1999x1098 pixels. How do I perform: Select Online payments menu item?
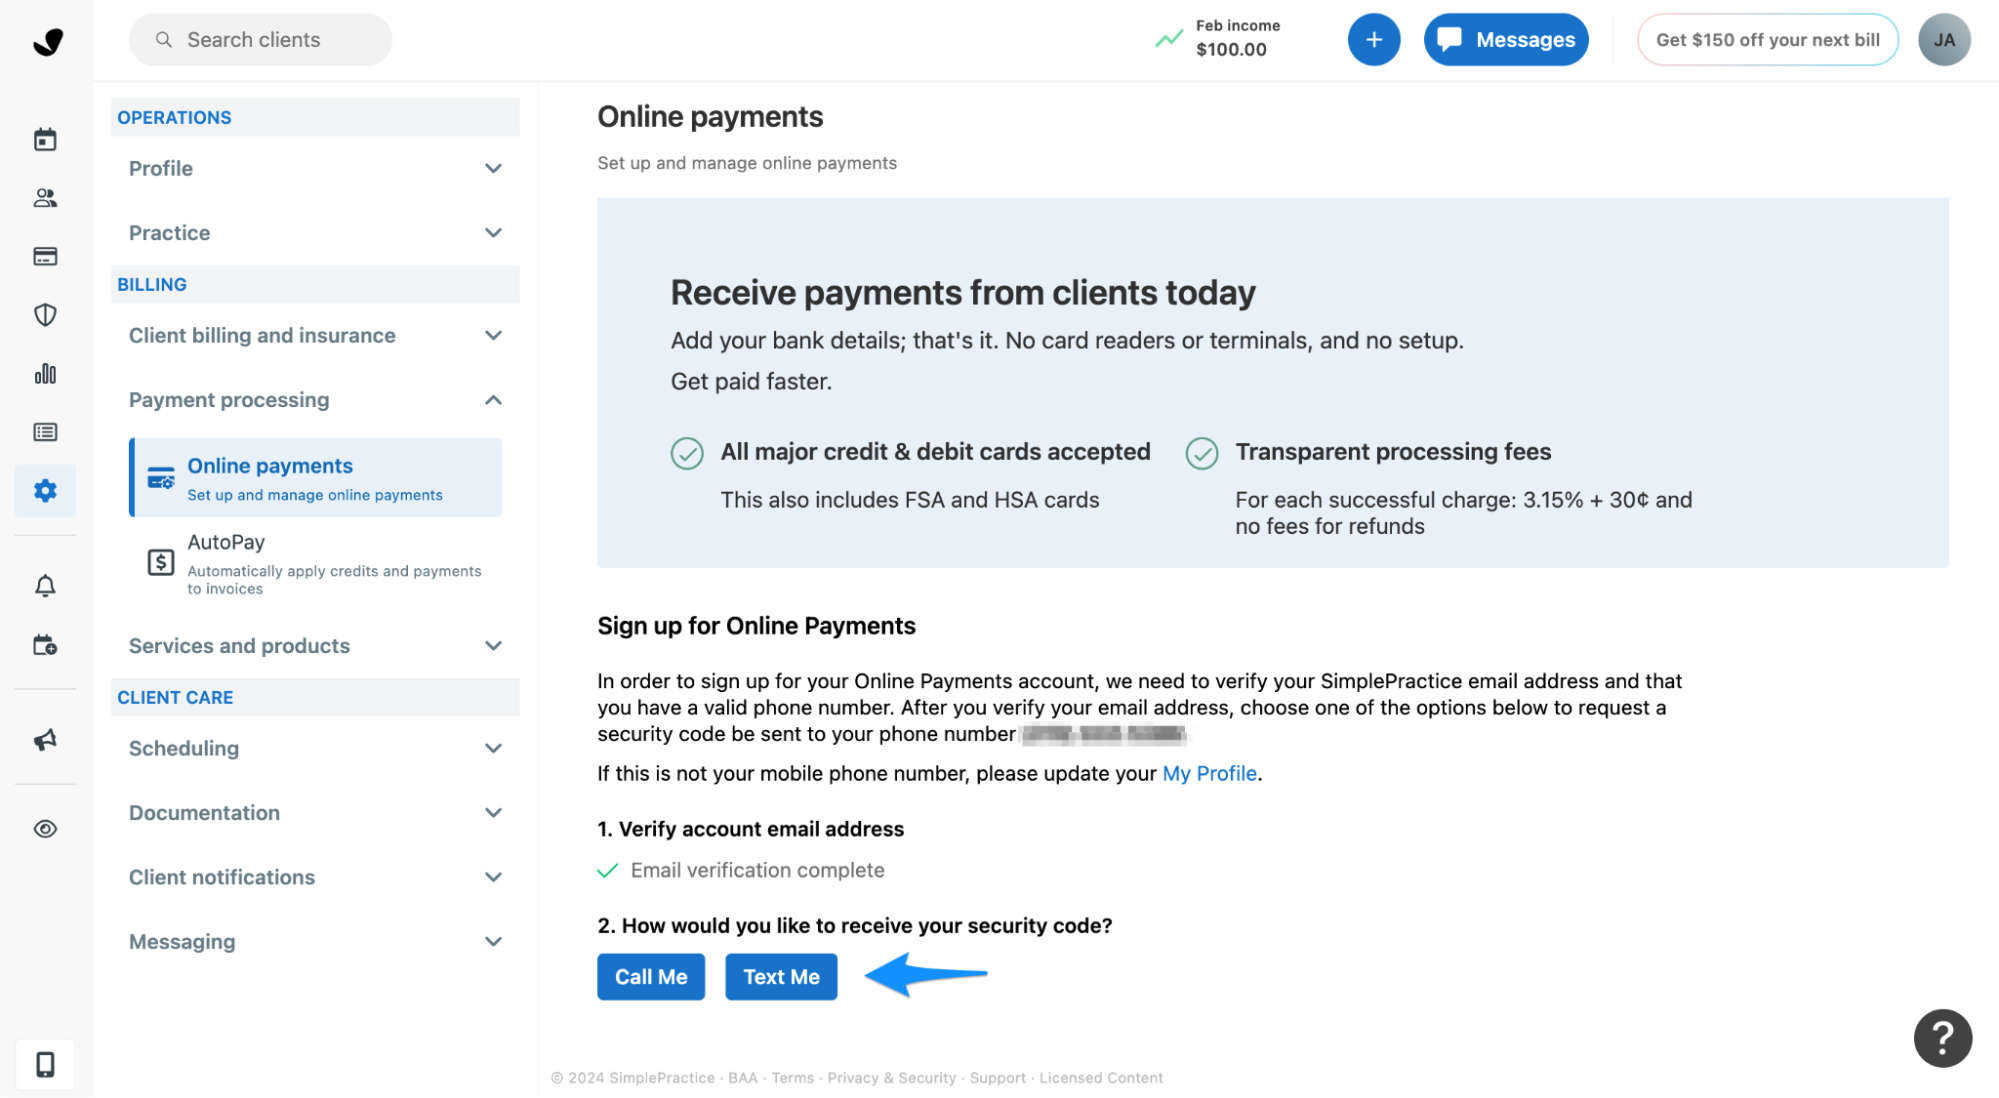click(315, 478)
